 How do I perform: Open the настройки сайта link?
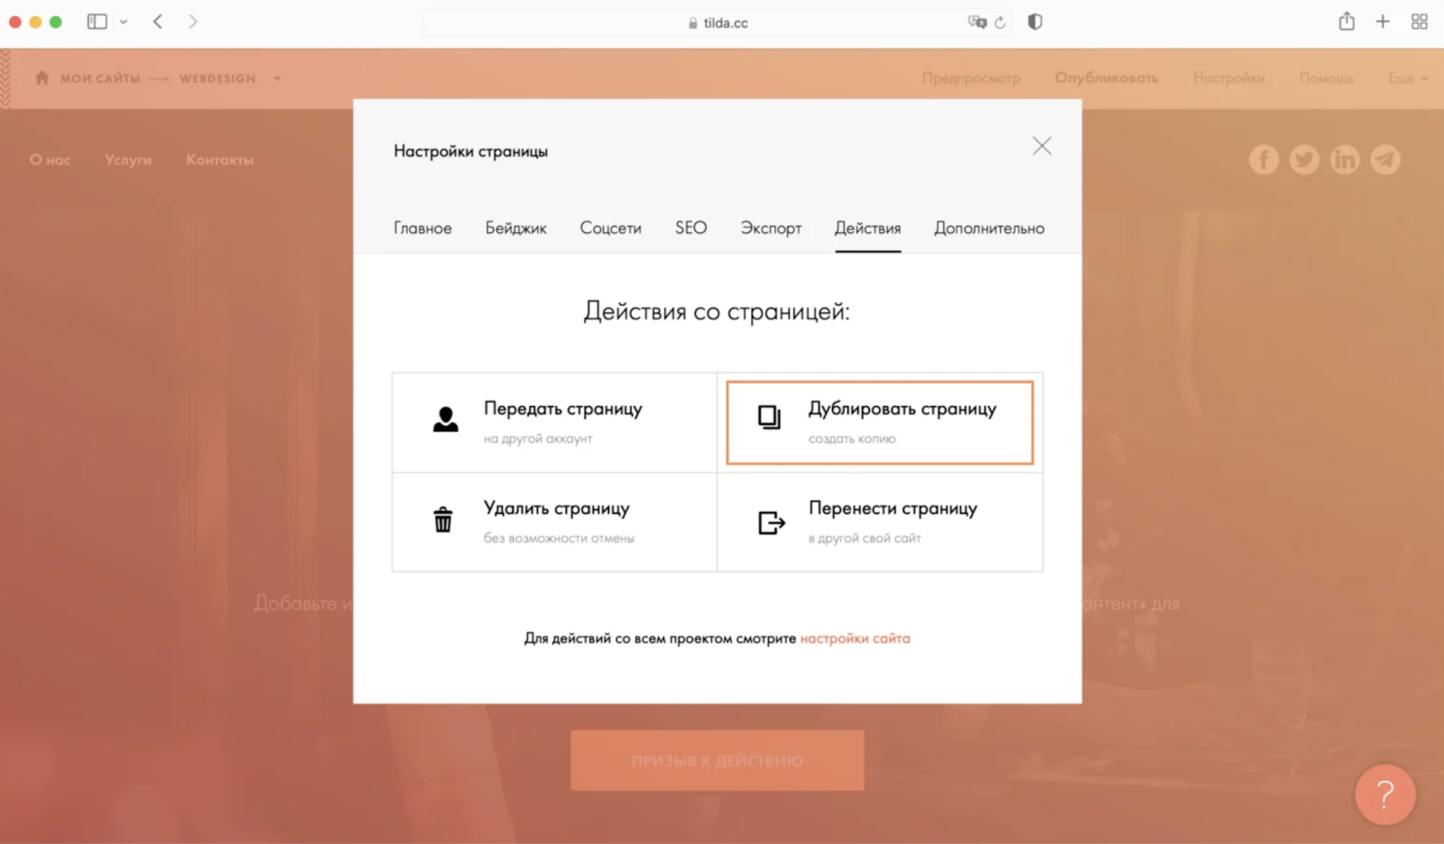point(855,638)
